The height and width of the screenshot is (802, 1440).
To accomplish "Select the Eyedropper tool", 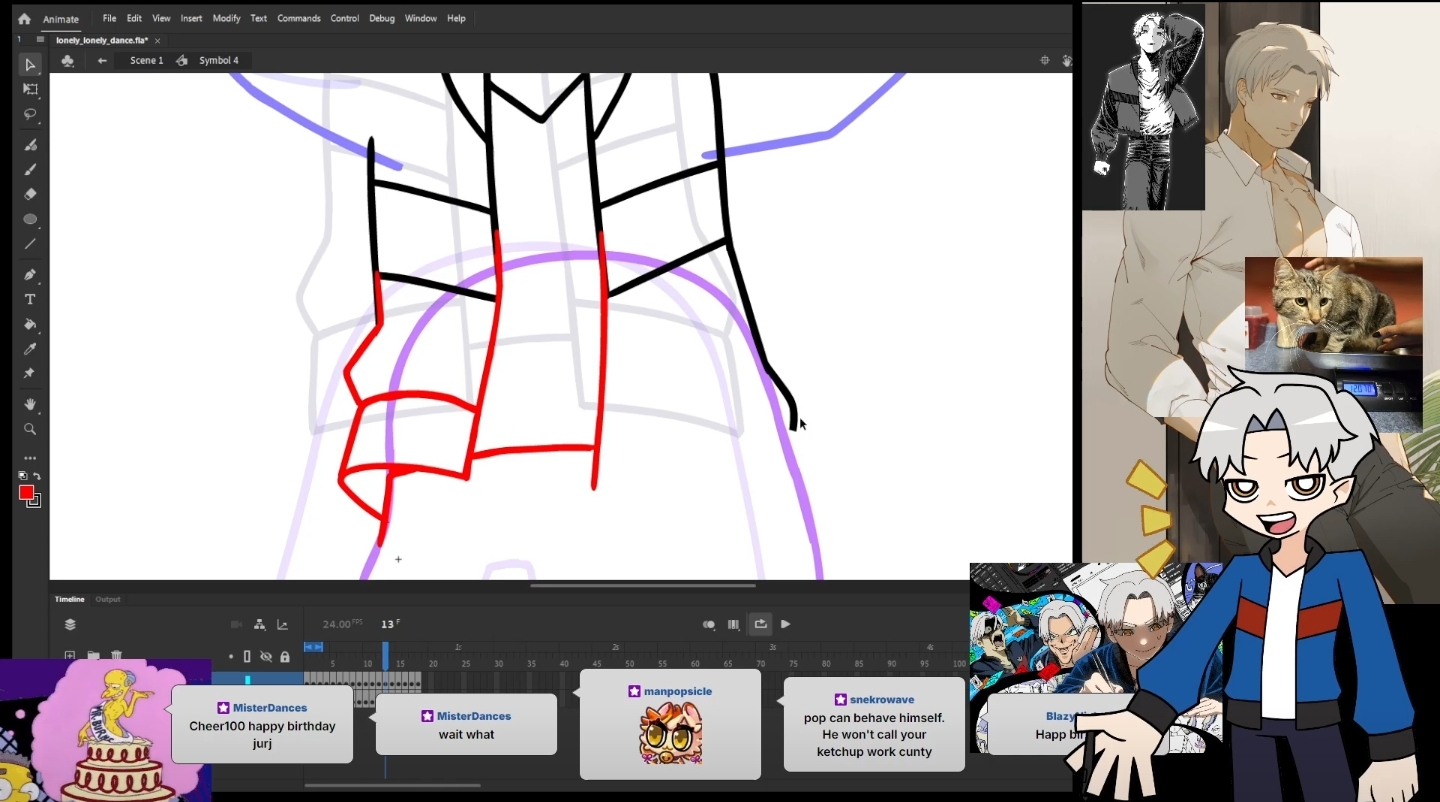I will (x=30, y=349).
